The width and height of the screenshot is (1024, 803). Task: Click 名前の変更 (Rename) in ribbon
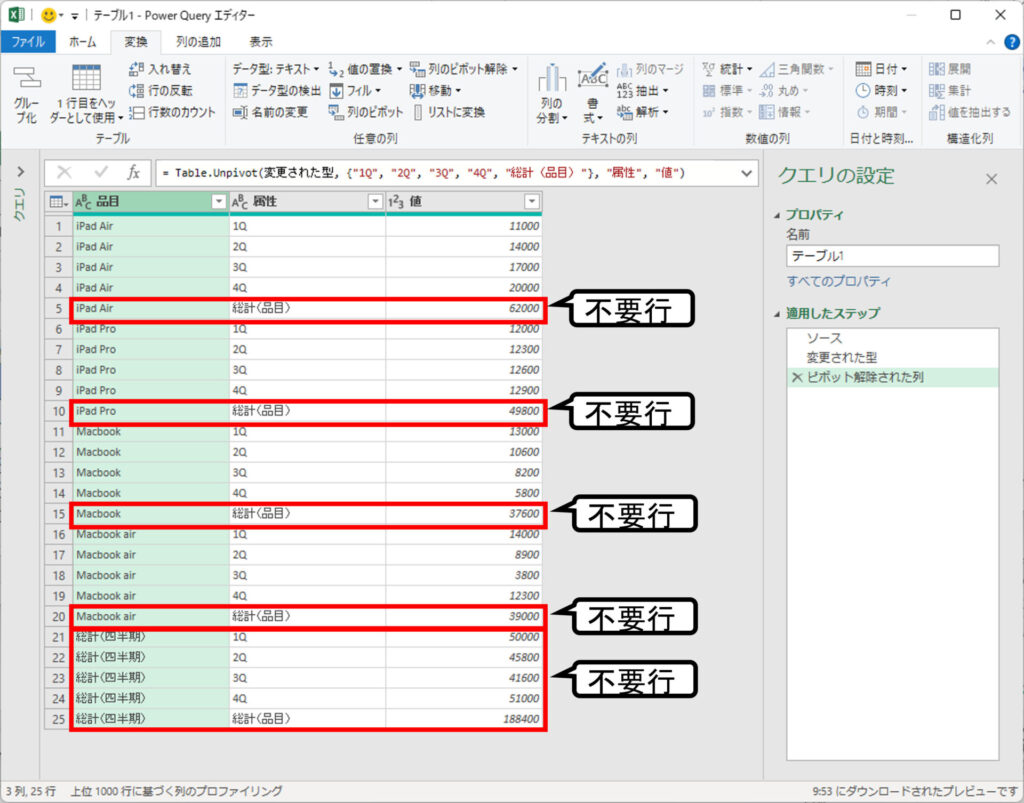pos(270,112)
